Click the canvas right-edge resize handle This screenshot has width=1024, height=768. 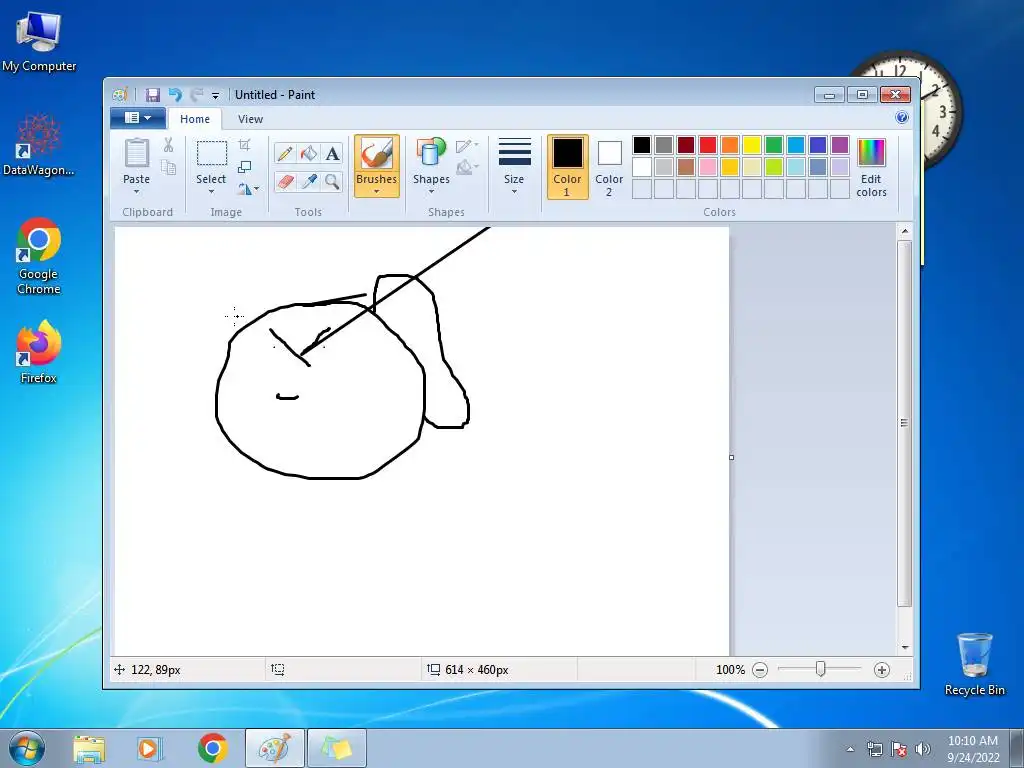tap(731, 457)
